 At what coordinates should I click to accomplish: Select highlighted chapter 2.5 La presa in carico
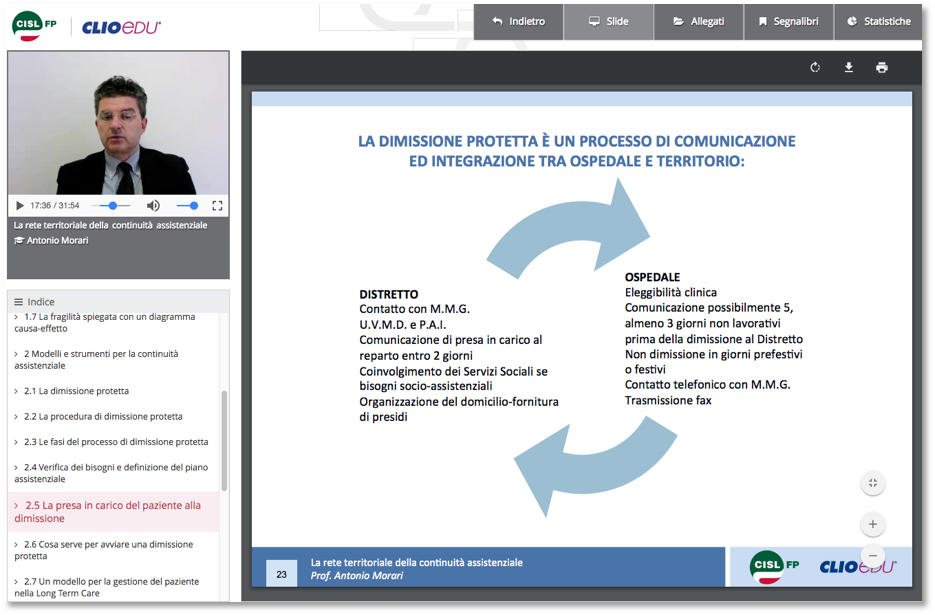click(113, 512)
